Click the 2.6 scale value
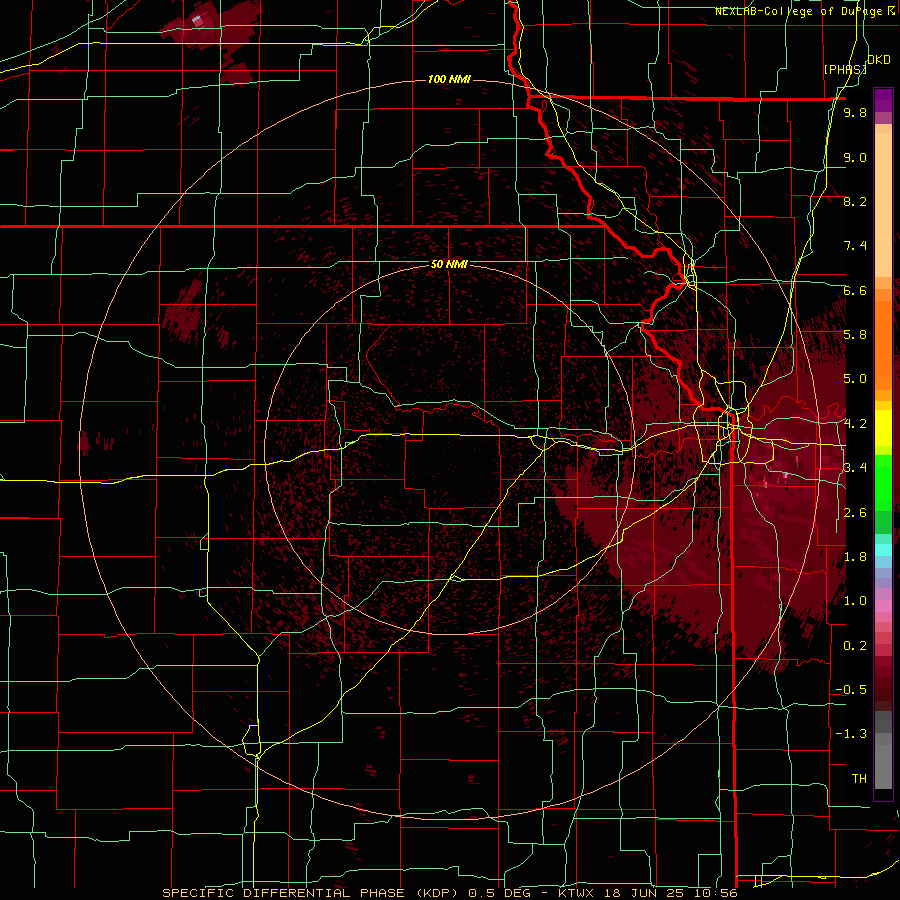The height and width of the screenshot is (900, 900). [x=855, y=513]
